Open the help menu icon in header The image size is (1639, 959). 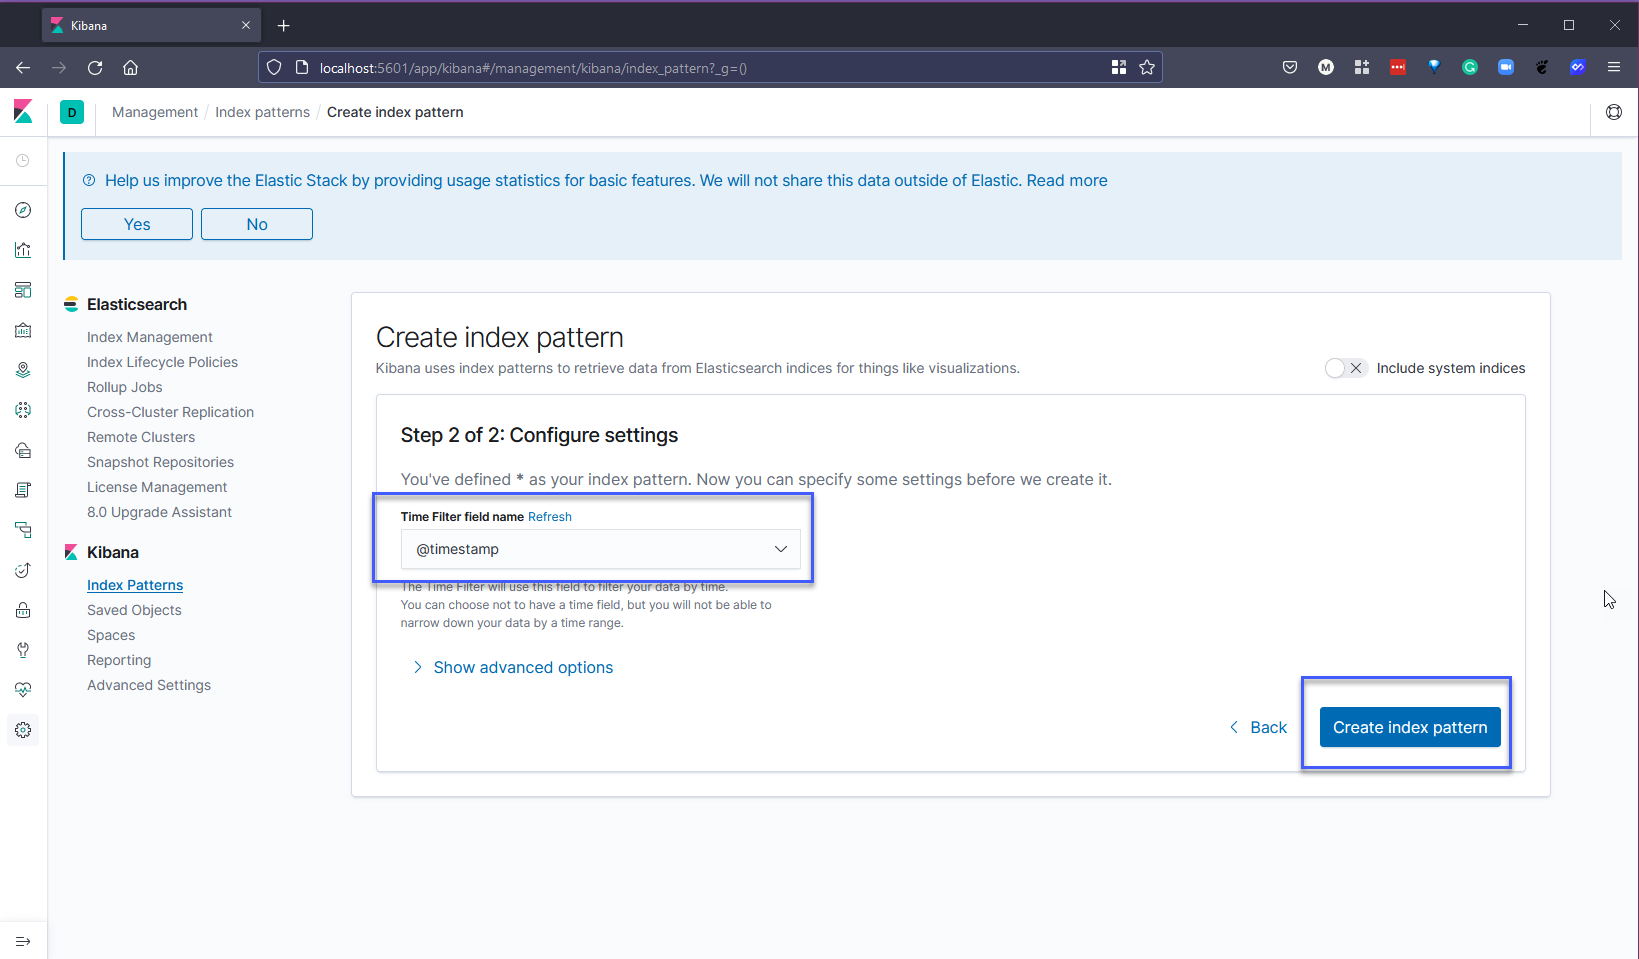click(1613, 112)
